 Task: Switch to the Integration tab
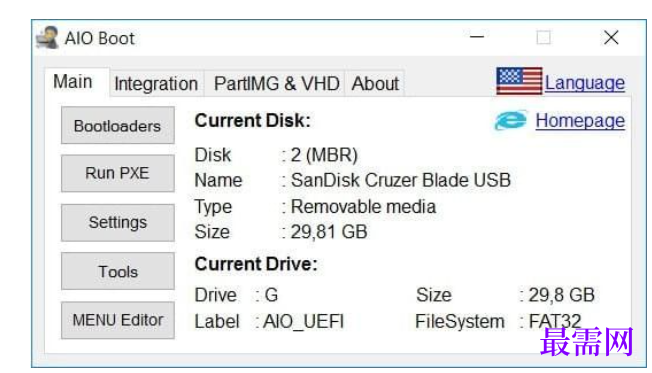[156, 84]
